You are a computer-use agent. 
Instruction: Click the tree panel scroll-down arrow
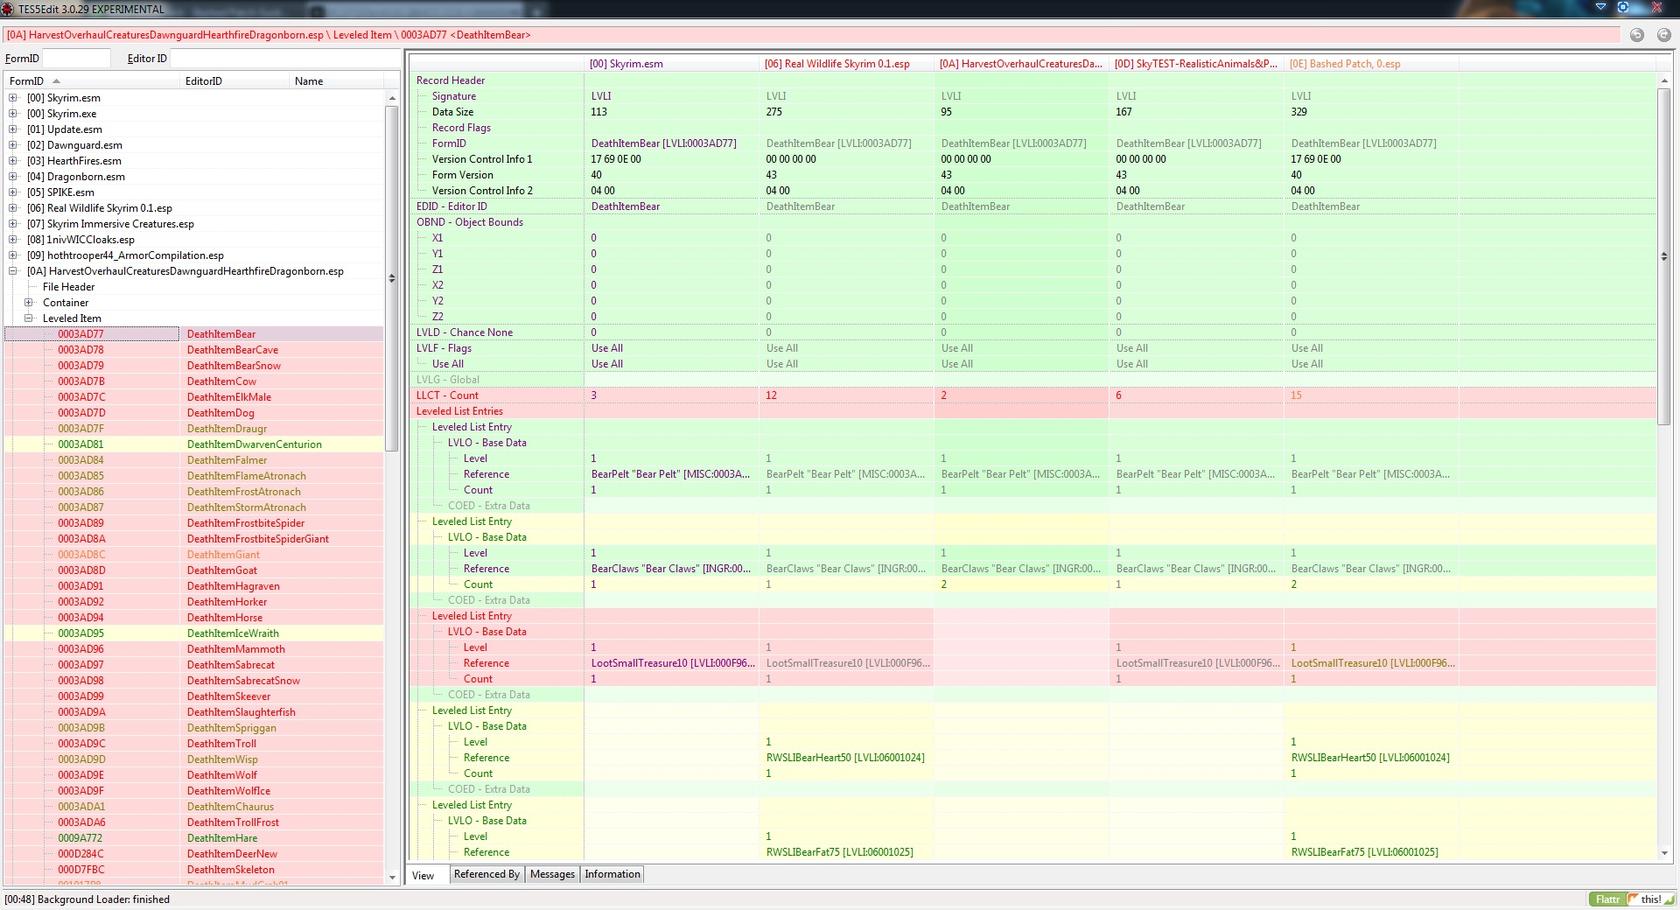tap(392, 877)
